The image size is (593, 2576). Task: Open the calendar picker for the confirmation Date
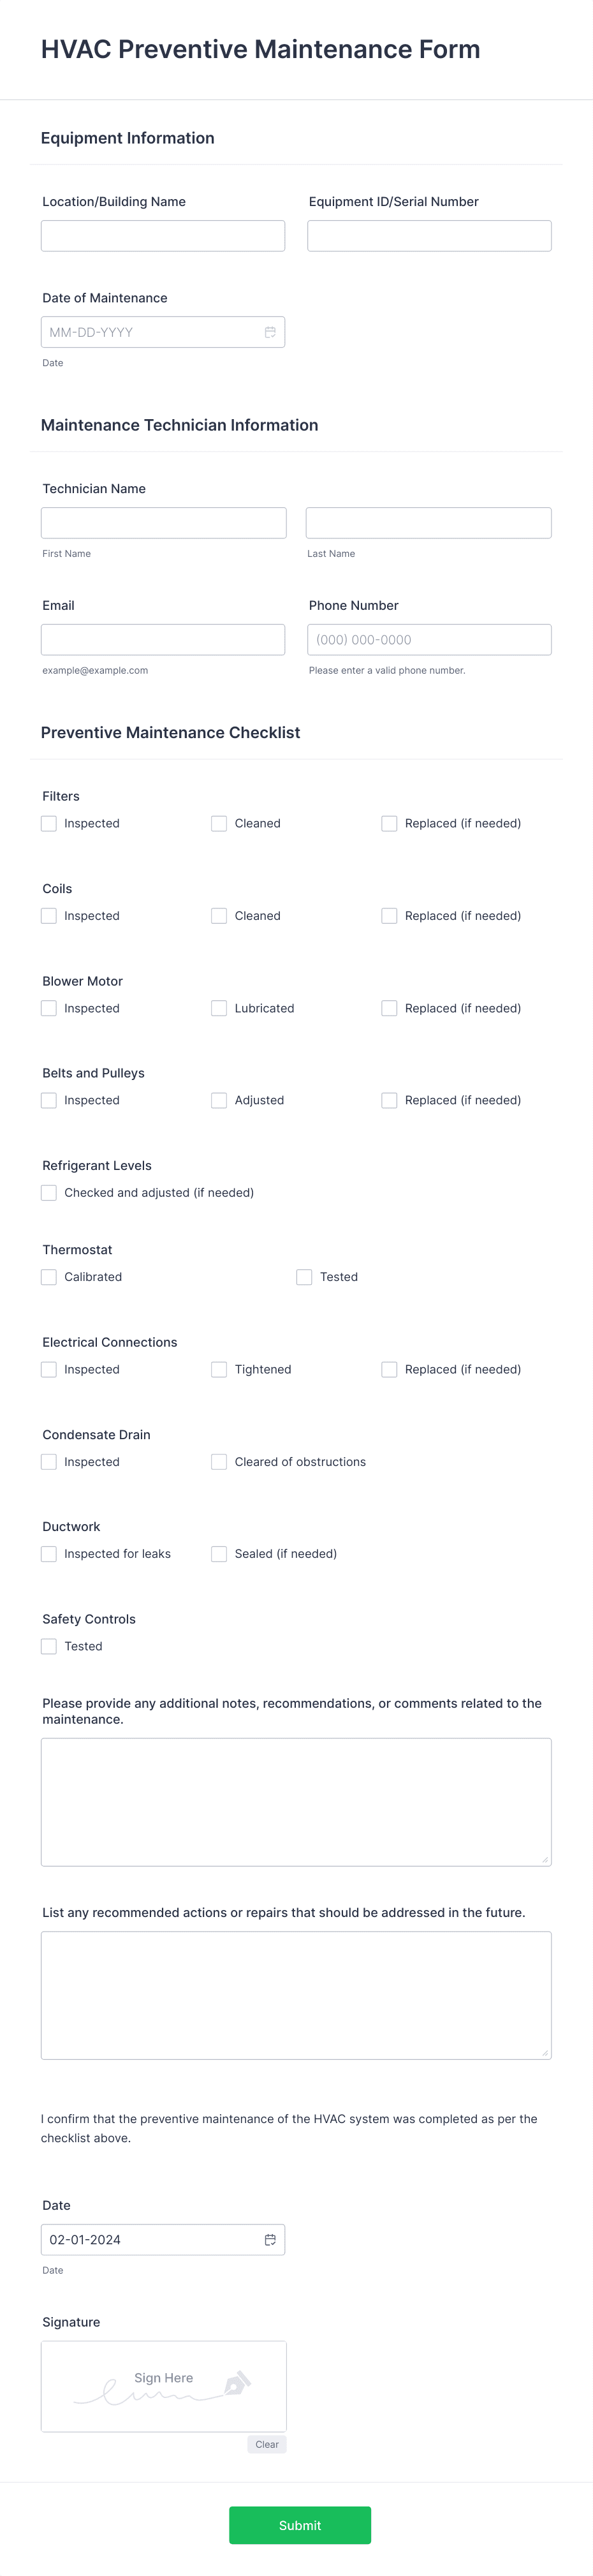270,2239
